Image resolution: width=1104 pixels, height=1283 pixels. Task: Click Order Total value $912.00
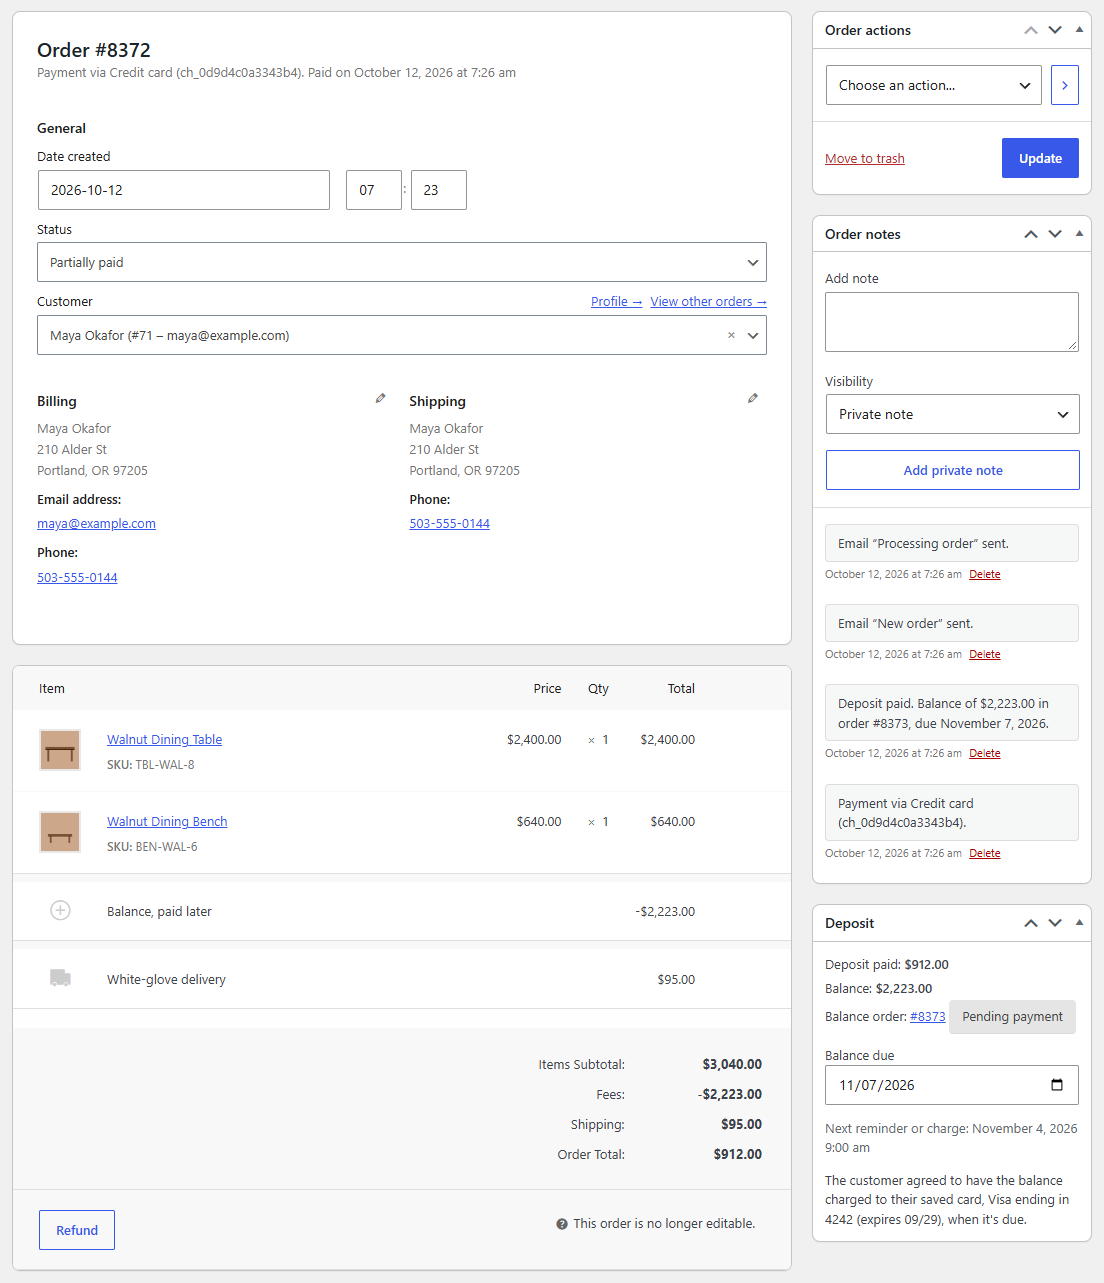737,1154
